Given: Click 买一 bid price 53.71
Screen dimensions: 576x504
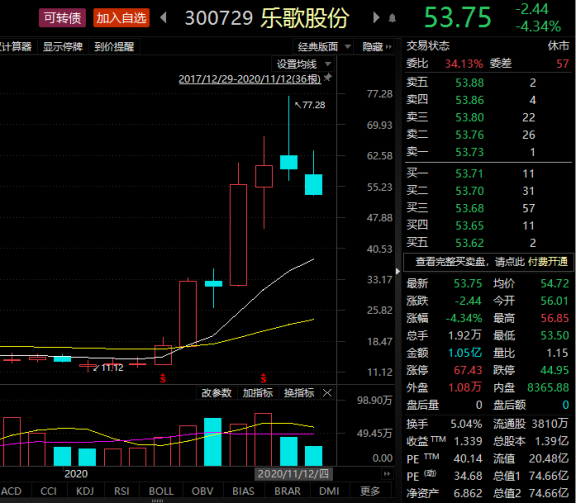Looking at the screenshot, I should [469, 174].
